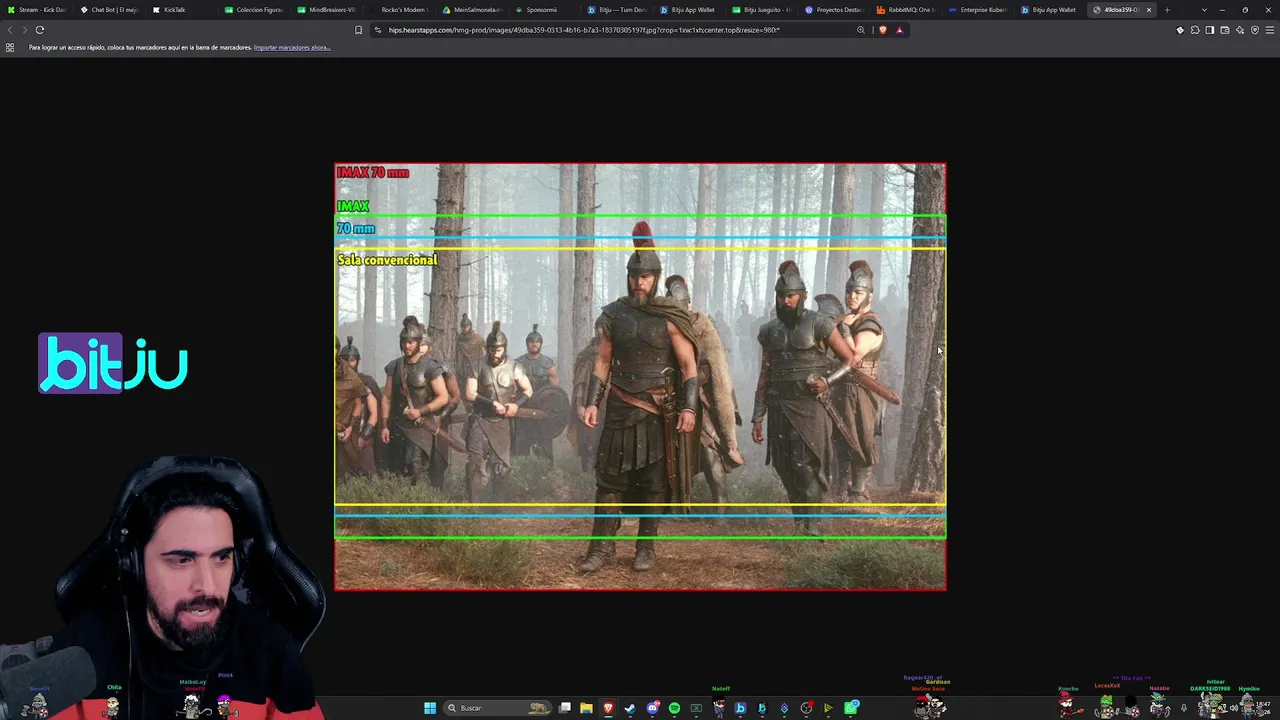1280x720 pixels.
Task: Click the system clock in the taskbar
Action: pos(1262,708)
